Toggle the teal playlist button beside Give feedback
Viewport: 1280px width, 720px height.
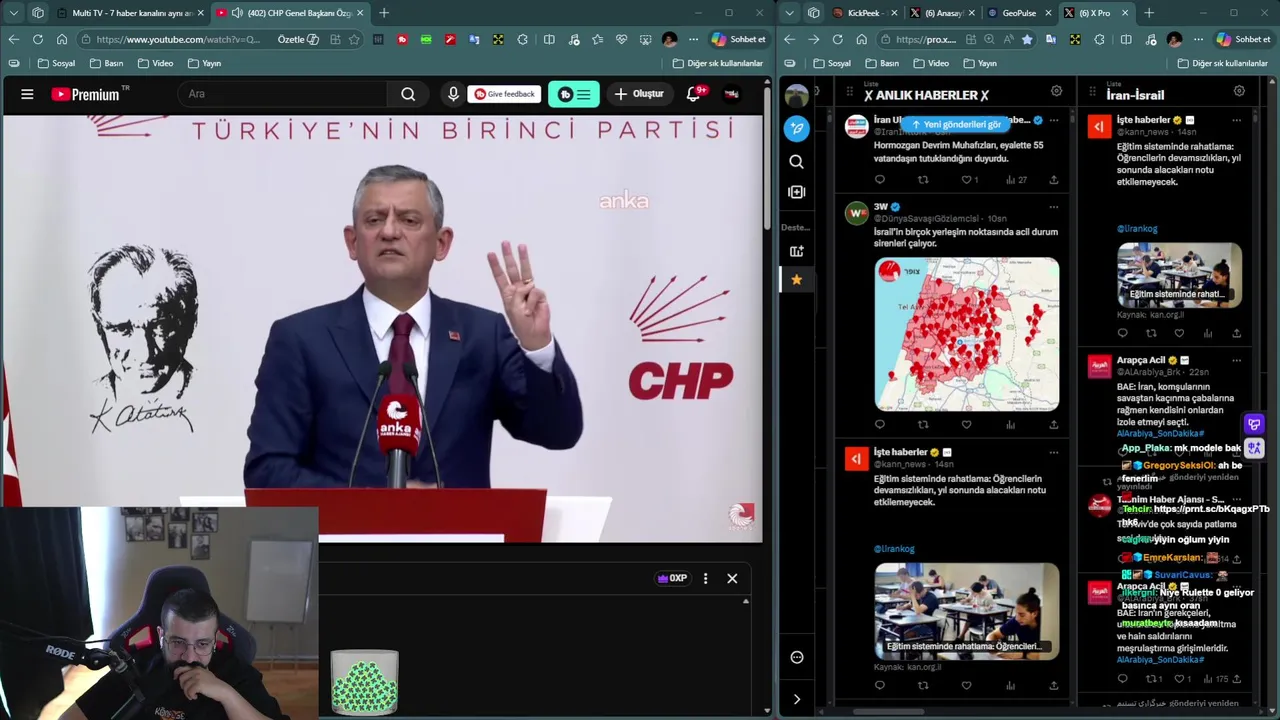point(574,94)
